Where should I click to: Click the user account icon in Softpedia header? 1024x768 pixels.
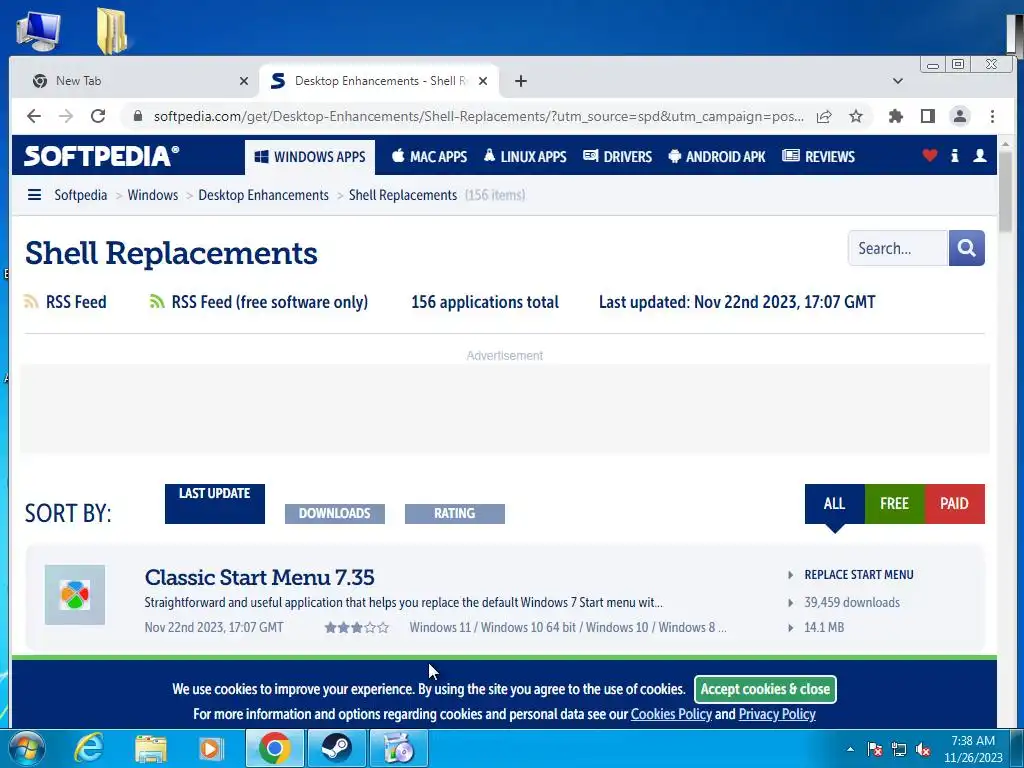980,155
